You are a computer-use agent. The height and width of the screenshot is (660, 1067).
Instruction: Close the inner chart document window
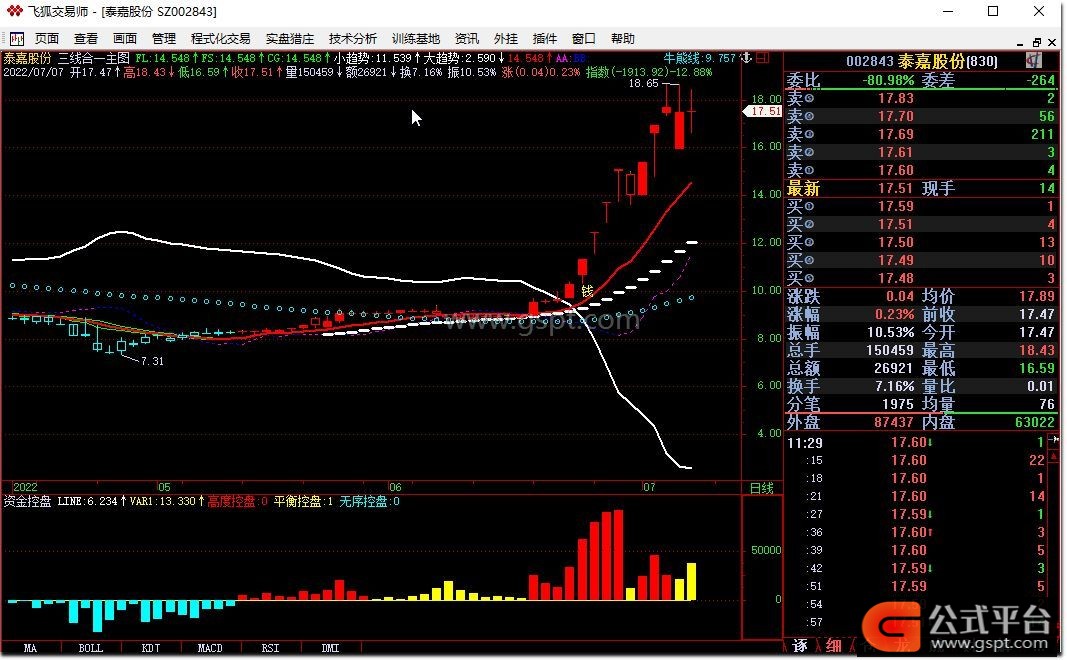point(1053,43)
